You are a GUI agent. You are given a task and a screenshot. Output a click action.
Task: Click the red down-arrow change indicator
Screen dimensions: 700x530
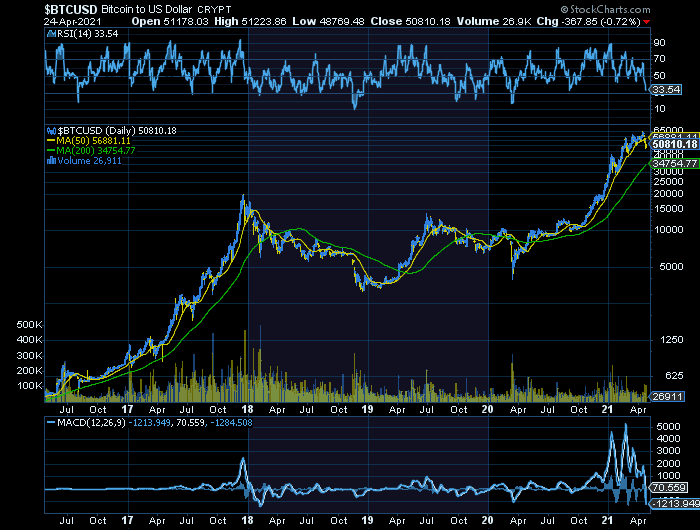(646, 21)
